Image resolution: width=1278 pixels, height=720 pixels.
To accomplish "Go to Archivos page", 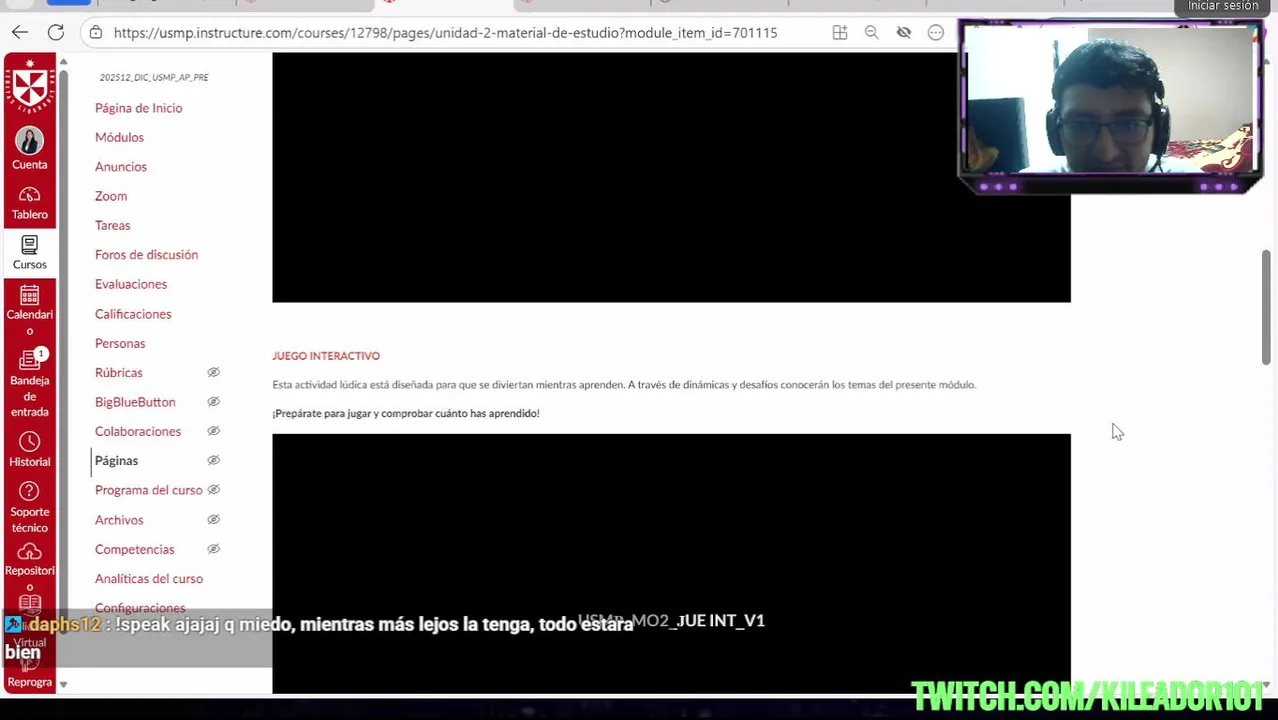I will [119, 520].
